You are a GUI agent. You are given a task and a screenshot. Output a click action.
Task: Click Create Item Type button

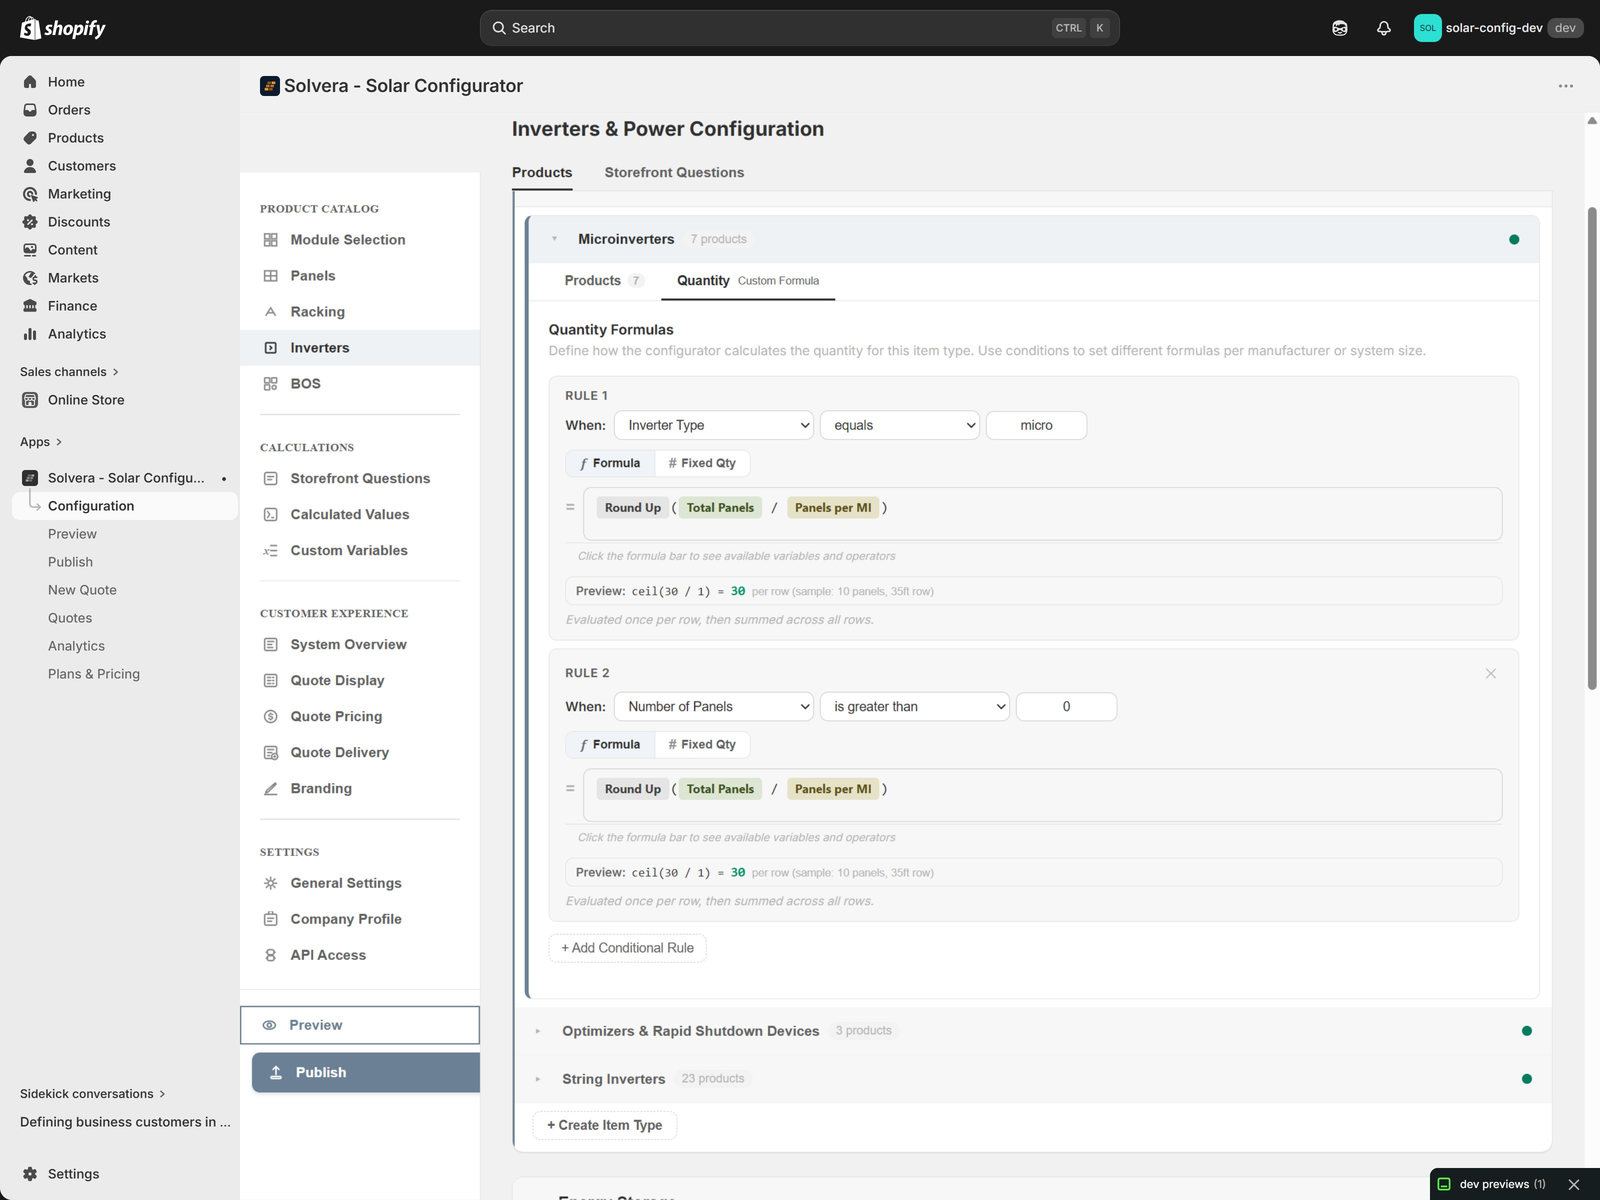click(605, 1125)
